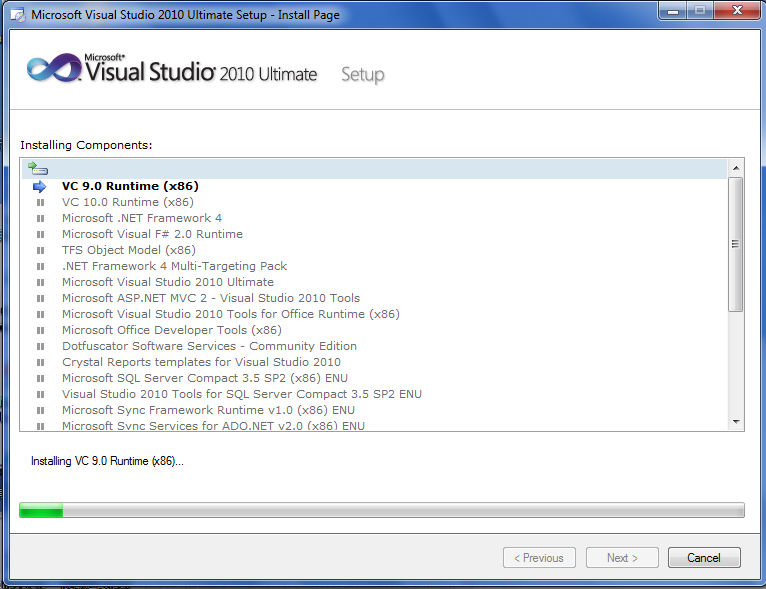Click the 'Installing VC 9.0 Runtime (x86)...' status text
Screen dimensions: 766x589
pos(107,461)
